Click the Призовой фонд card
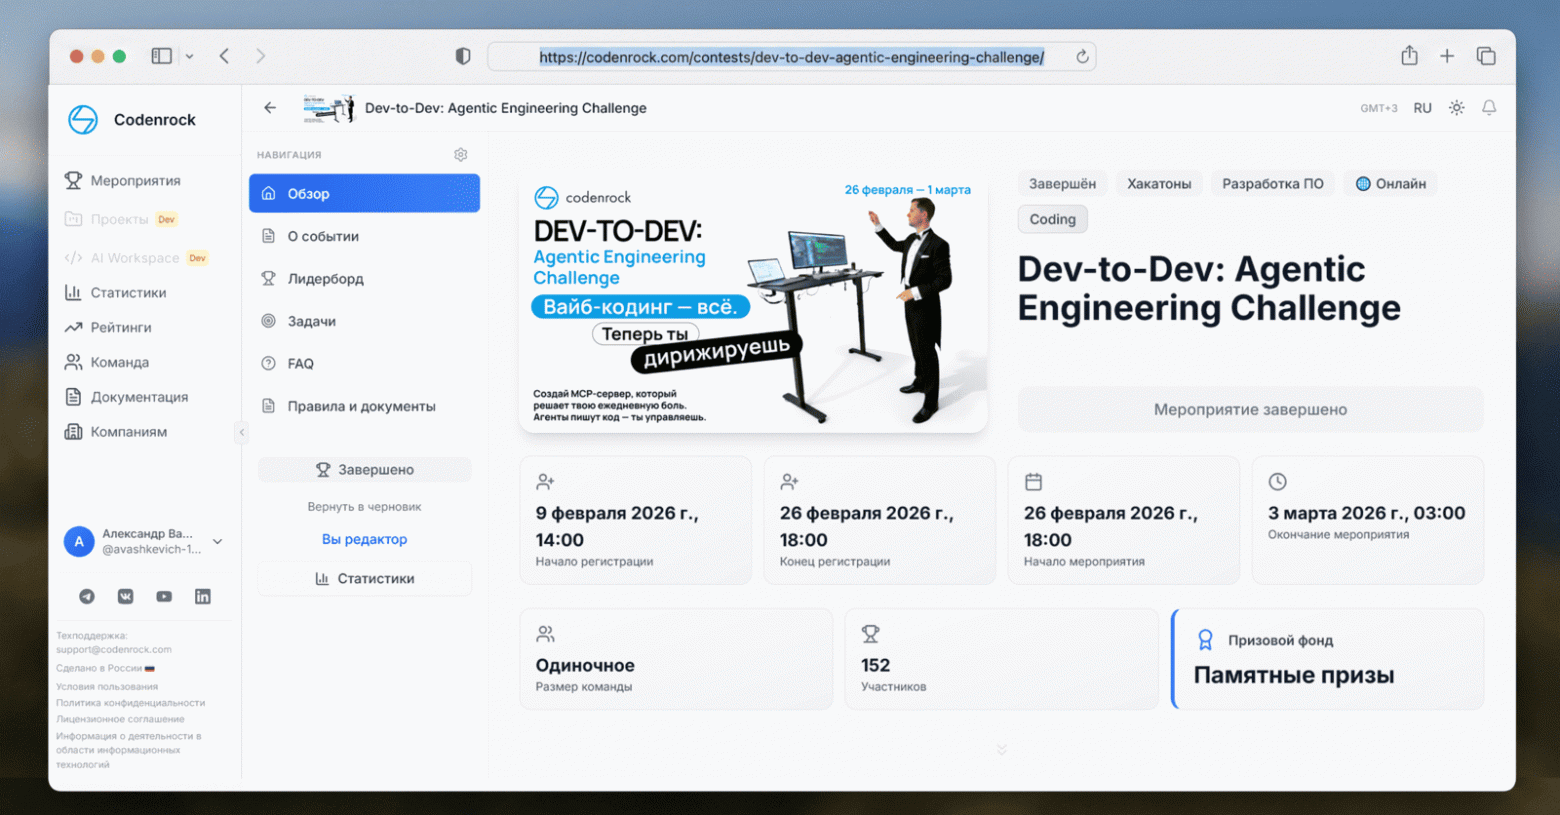This screenshot has height=815, width=1560. pos(1327,659)
